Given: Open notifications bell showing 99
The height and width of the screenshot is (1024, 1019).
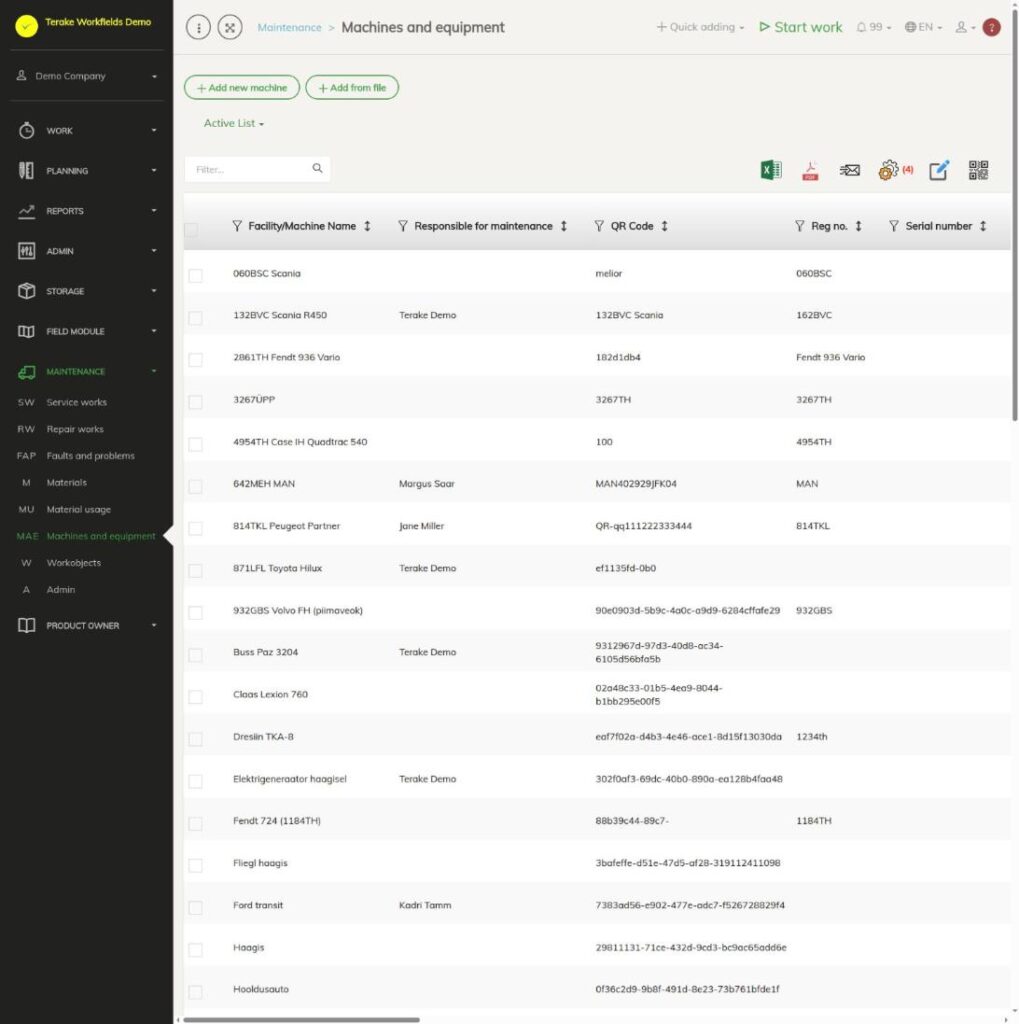Looking at the screenshot, I should pyautogui.click(x=873, y=27).
